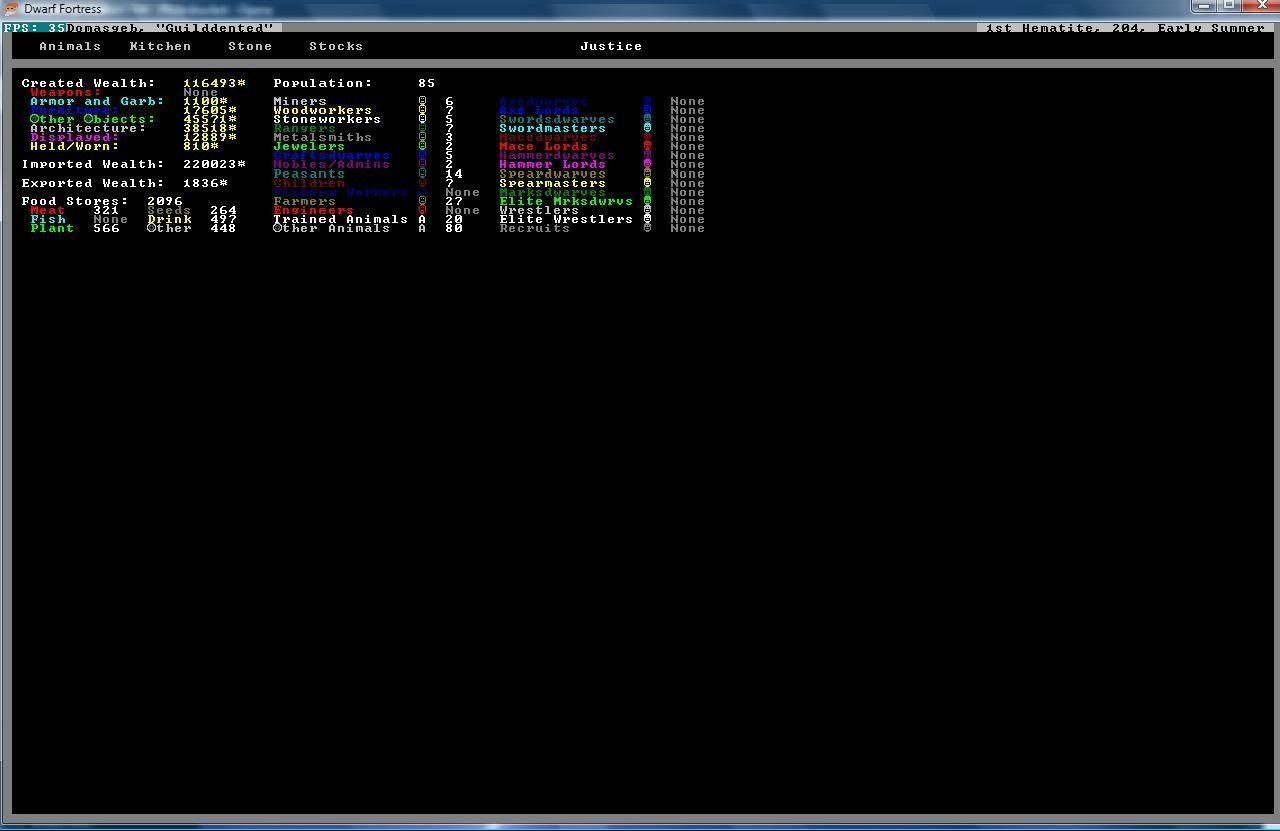Viewport: 1280px width, 831px height.
Task: Click the blue dwarf icon beside Axe Lords
Action: [x=647, y=110]
